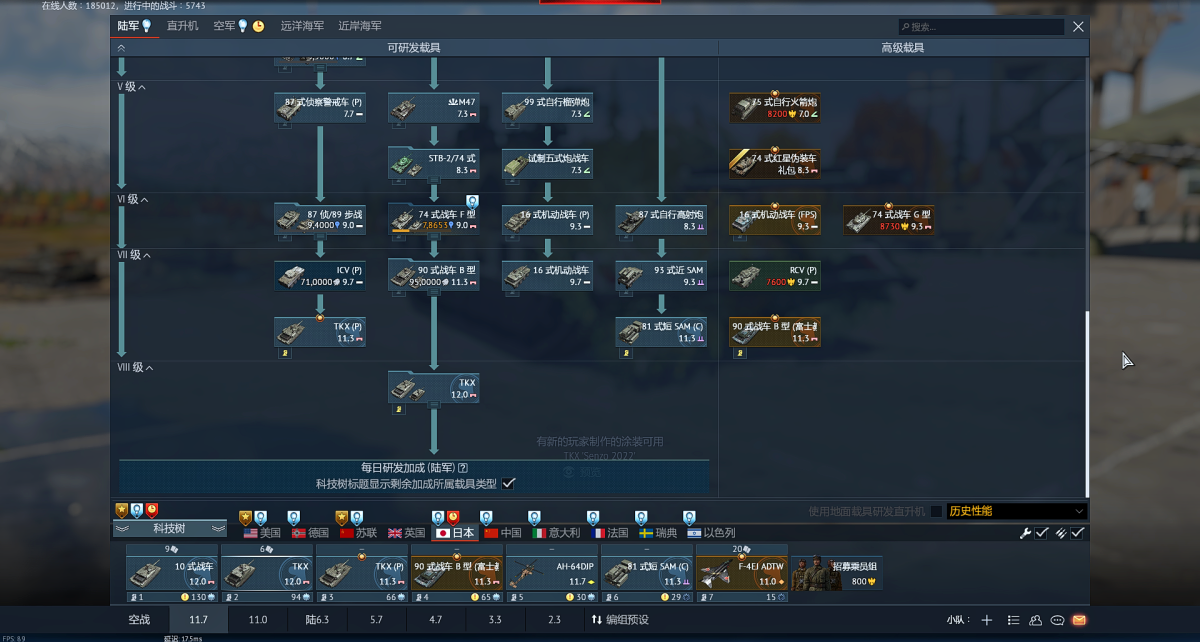This screenshot has height=642, width=1200.
Task: Open the 远洋海军 tab
Action: tap(302, 26)
